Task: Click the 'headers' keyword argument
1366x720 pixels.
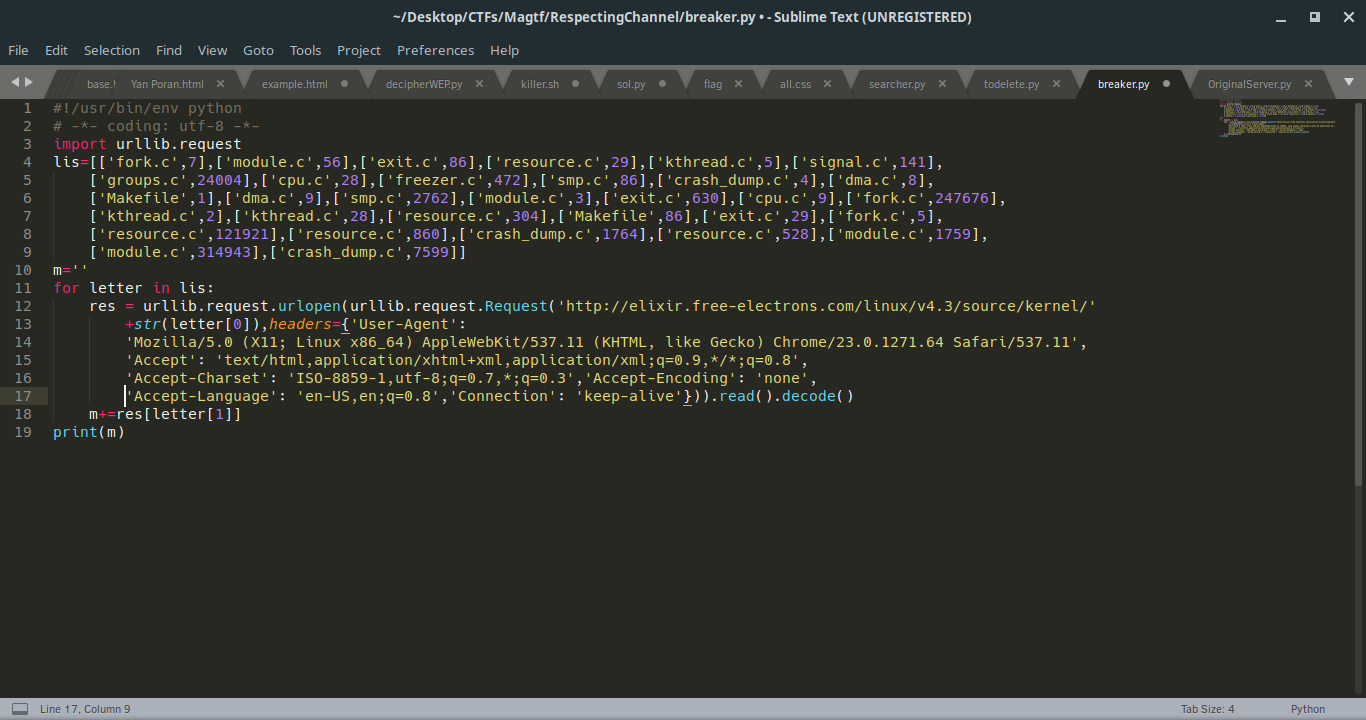Action: pos(301,324)
